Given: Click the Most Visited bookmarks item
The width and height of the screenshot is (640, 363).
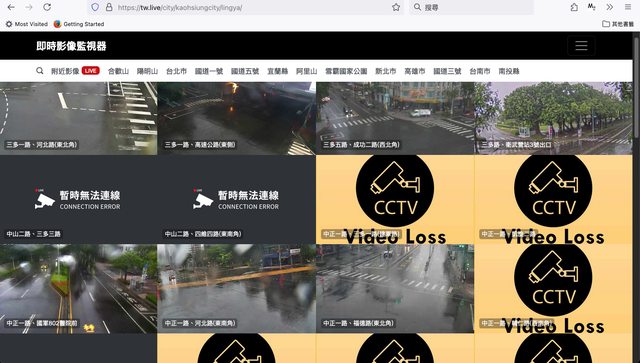Looking at the screenshot, I should 27,24.
